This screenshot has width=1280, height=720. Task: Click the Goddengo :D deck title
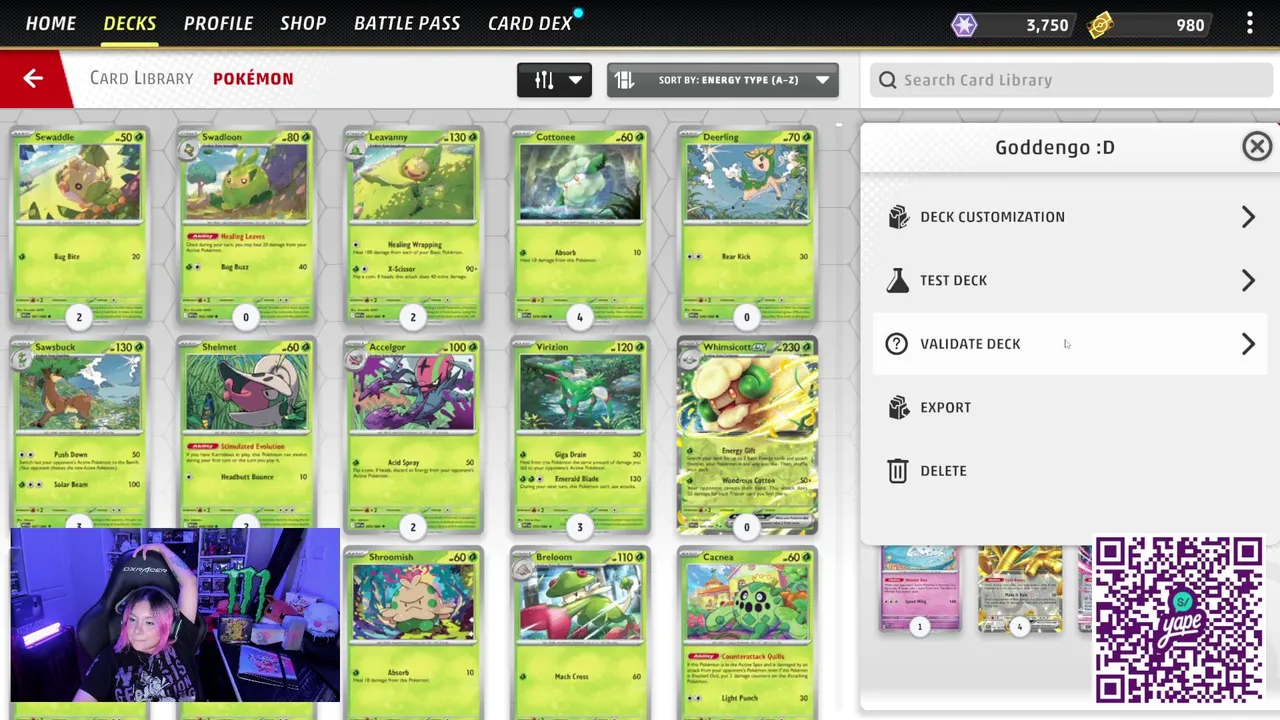(1054, 147)
